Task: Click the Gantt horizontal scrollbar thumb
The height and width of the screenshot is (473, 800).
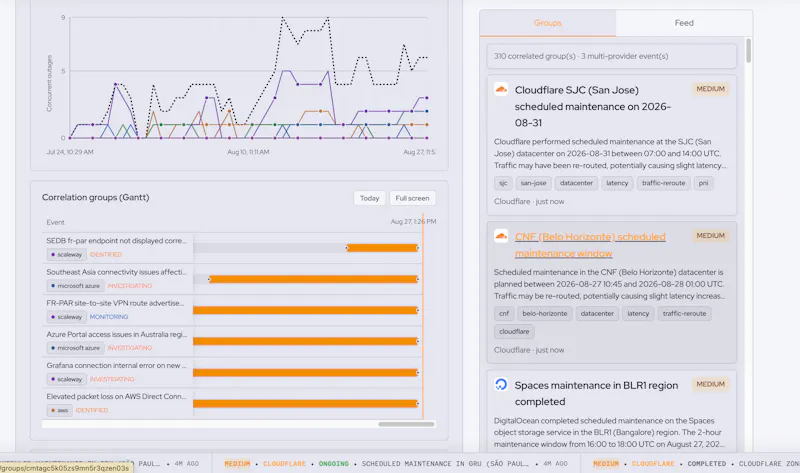Action: (406, 424)
